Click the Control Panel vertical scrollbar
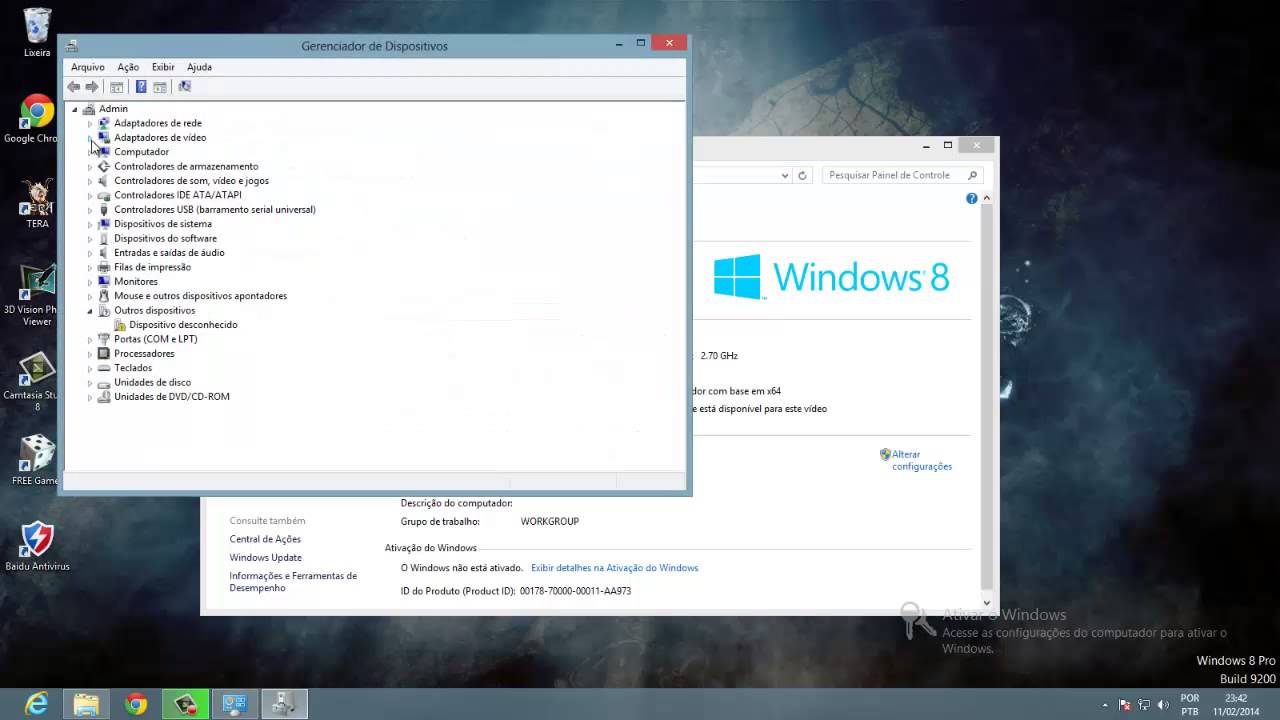 [987, 400]
